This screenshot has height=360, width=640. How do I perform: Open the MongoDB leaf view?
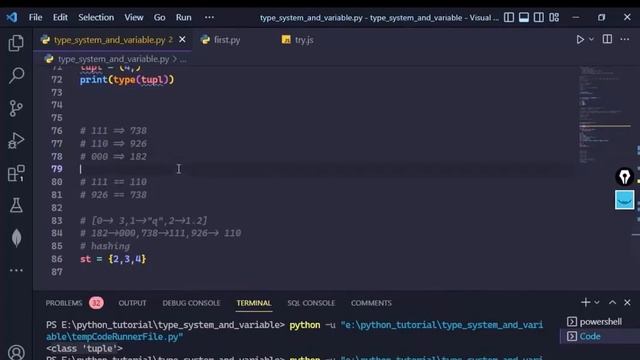pyautogui.click(x=16, y=238)
